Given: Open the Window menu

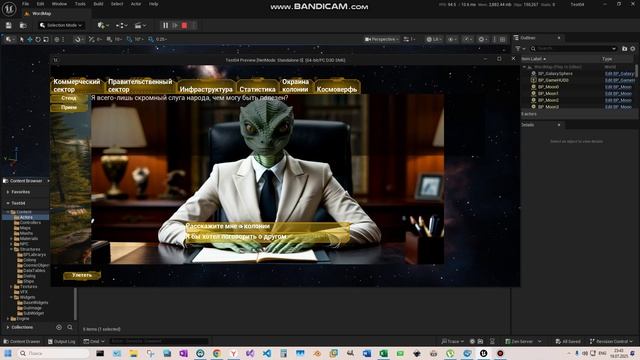Looking at the screenshot, I should point(59,4).
